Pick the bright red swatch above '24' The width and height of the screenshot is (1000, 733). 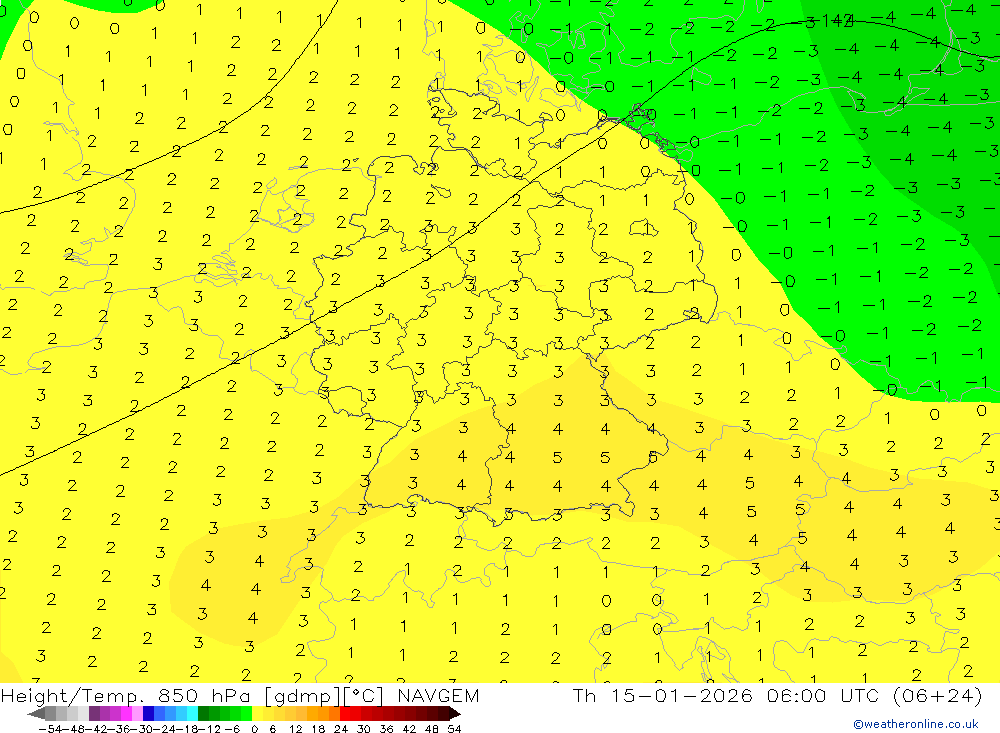(x=345, y=714)
